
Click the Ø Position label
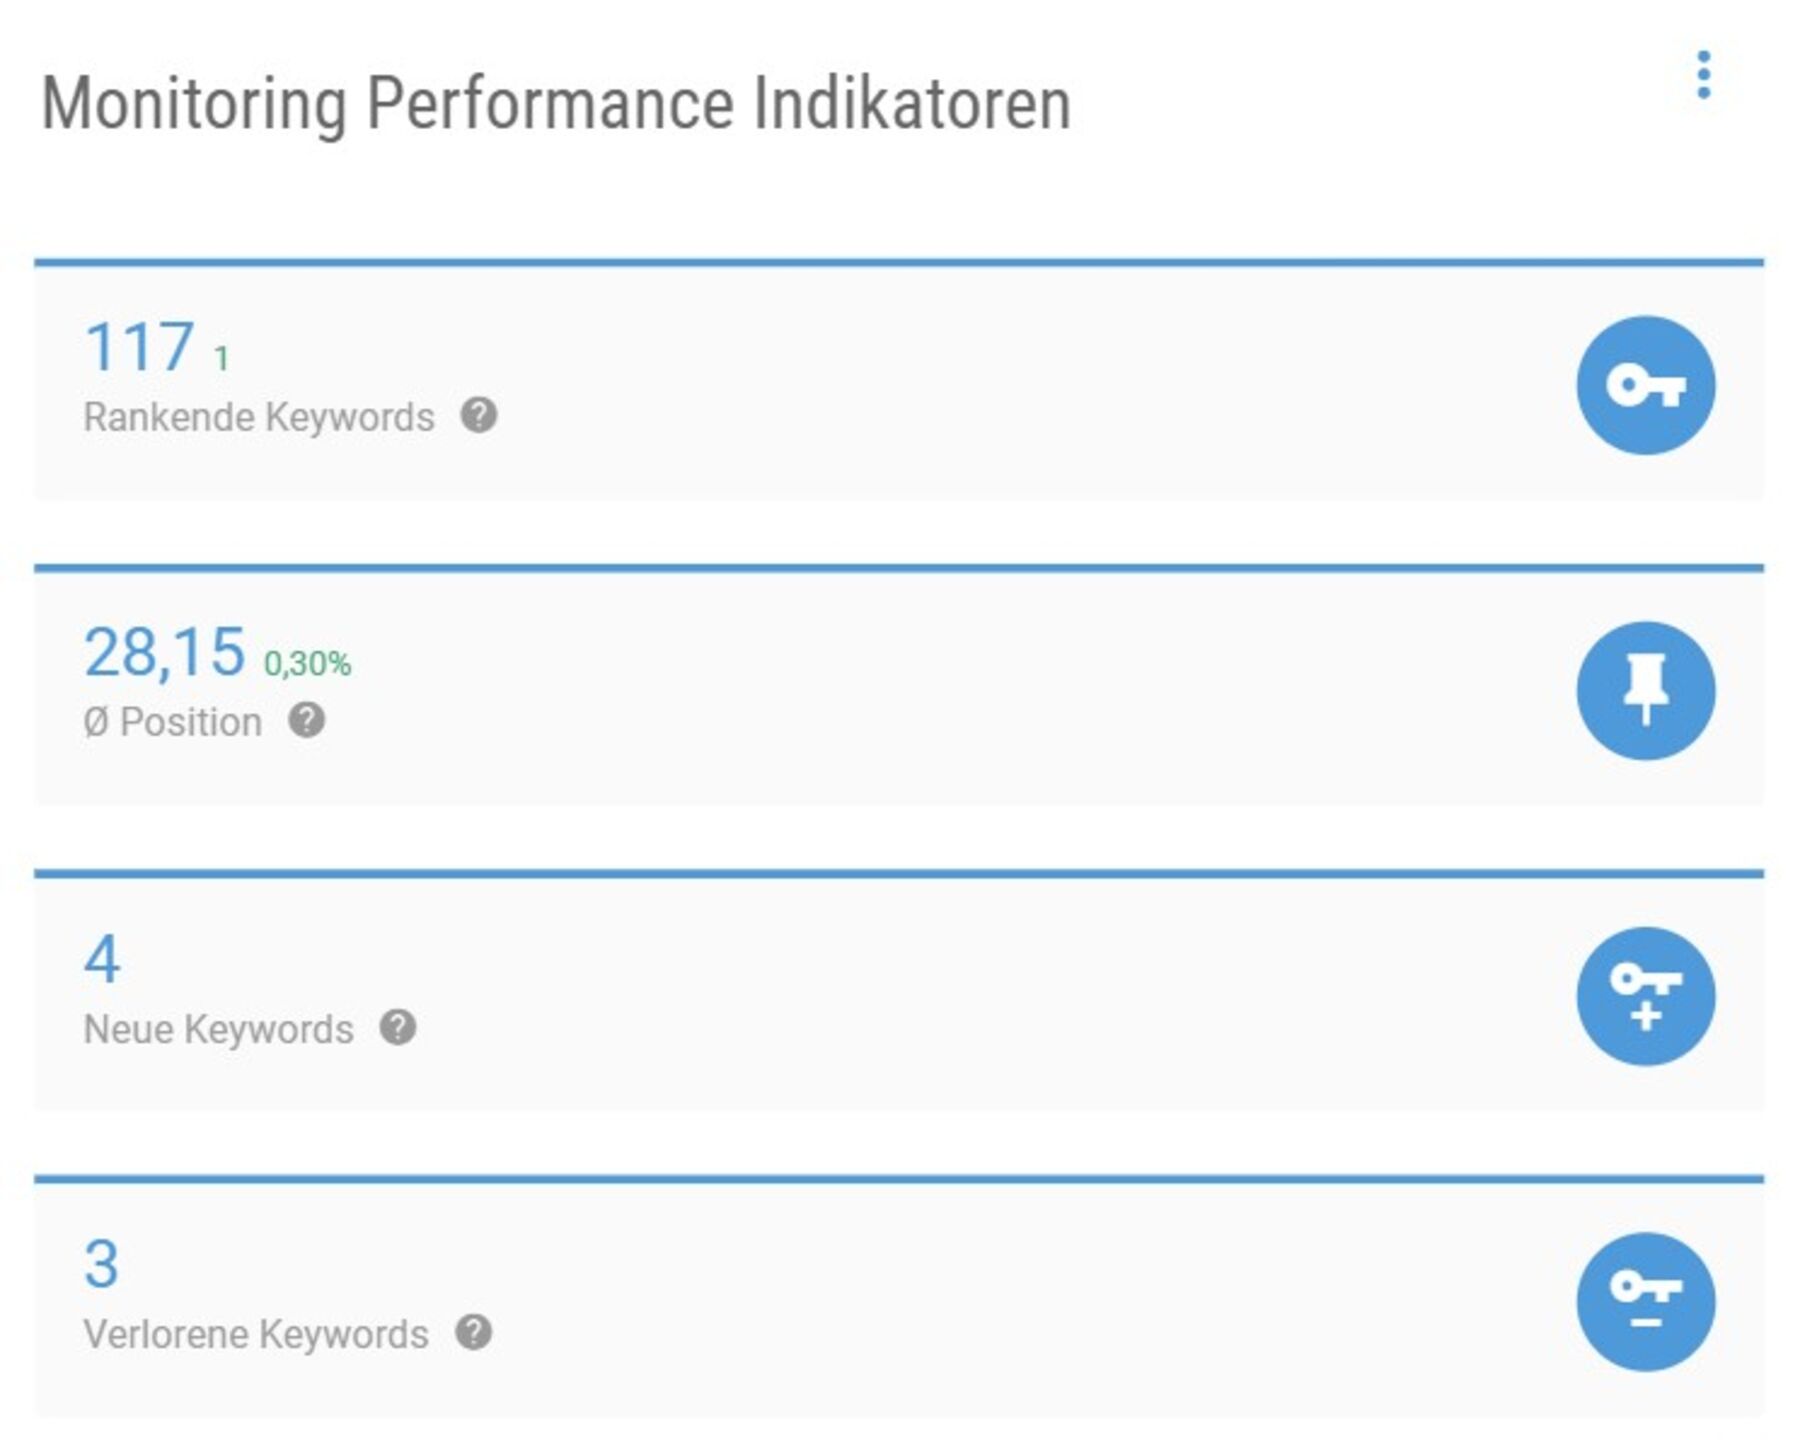(x=172, y=723)
